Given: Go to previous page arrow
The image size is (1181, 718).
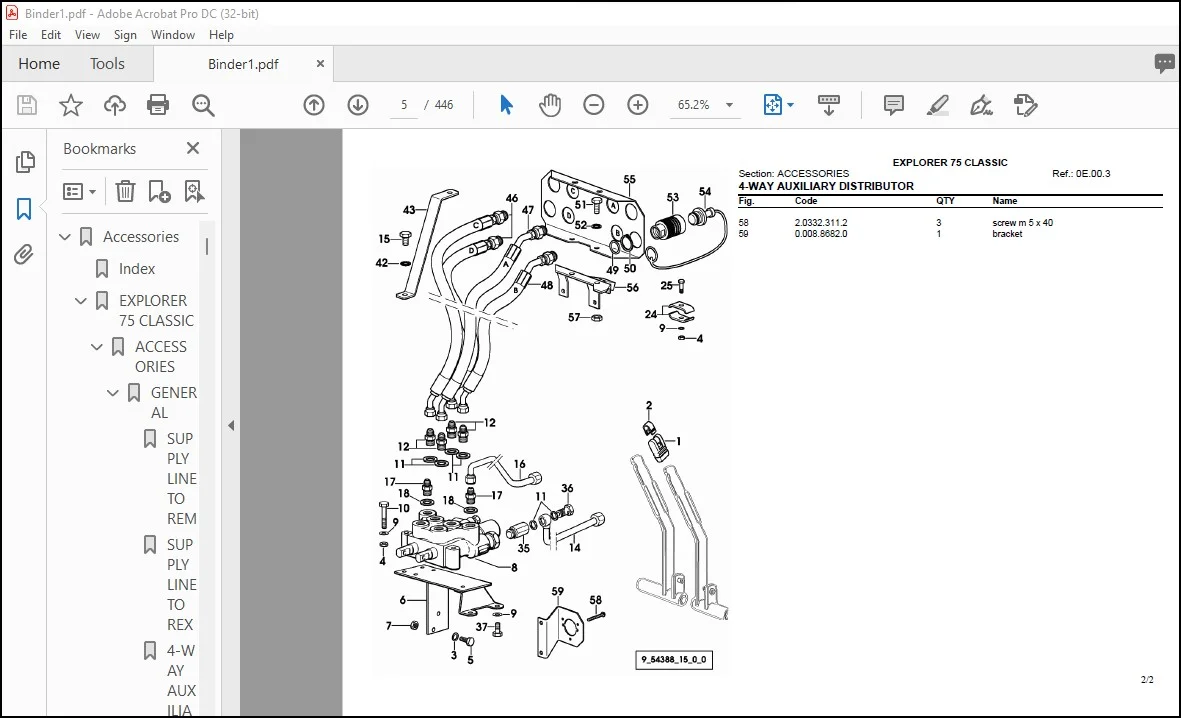Looking at the screenshot, I should [x=314, y=105].
